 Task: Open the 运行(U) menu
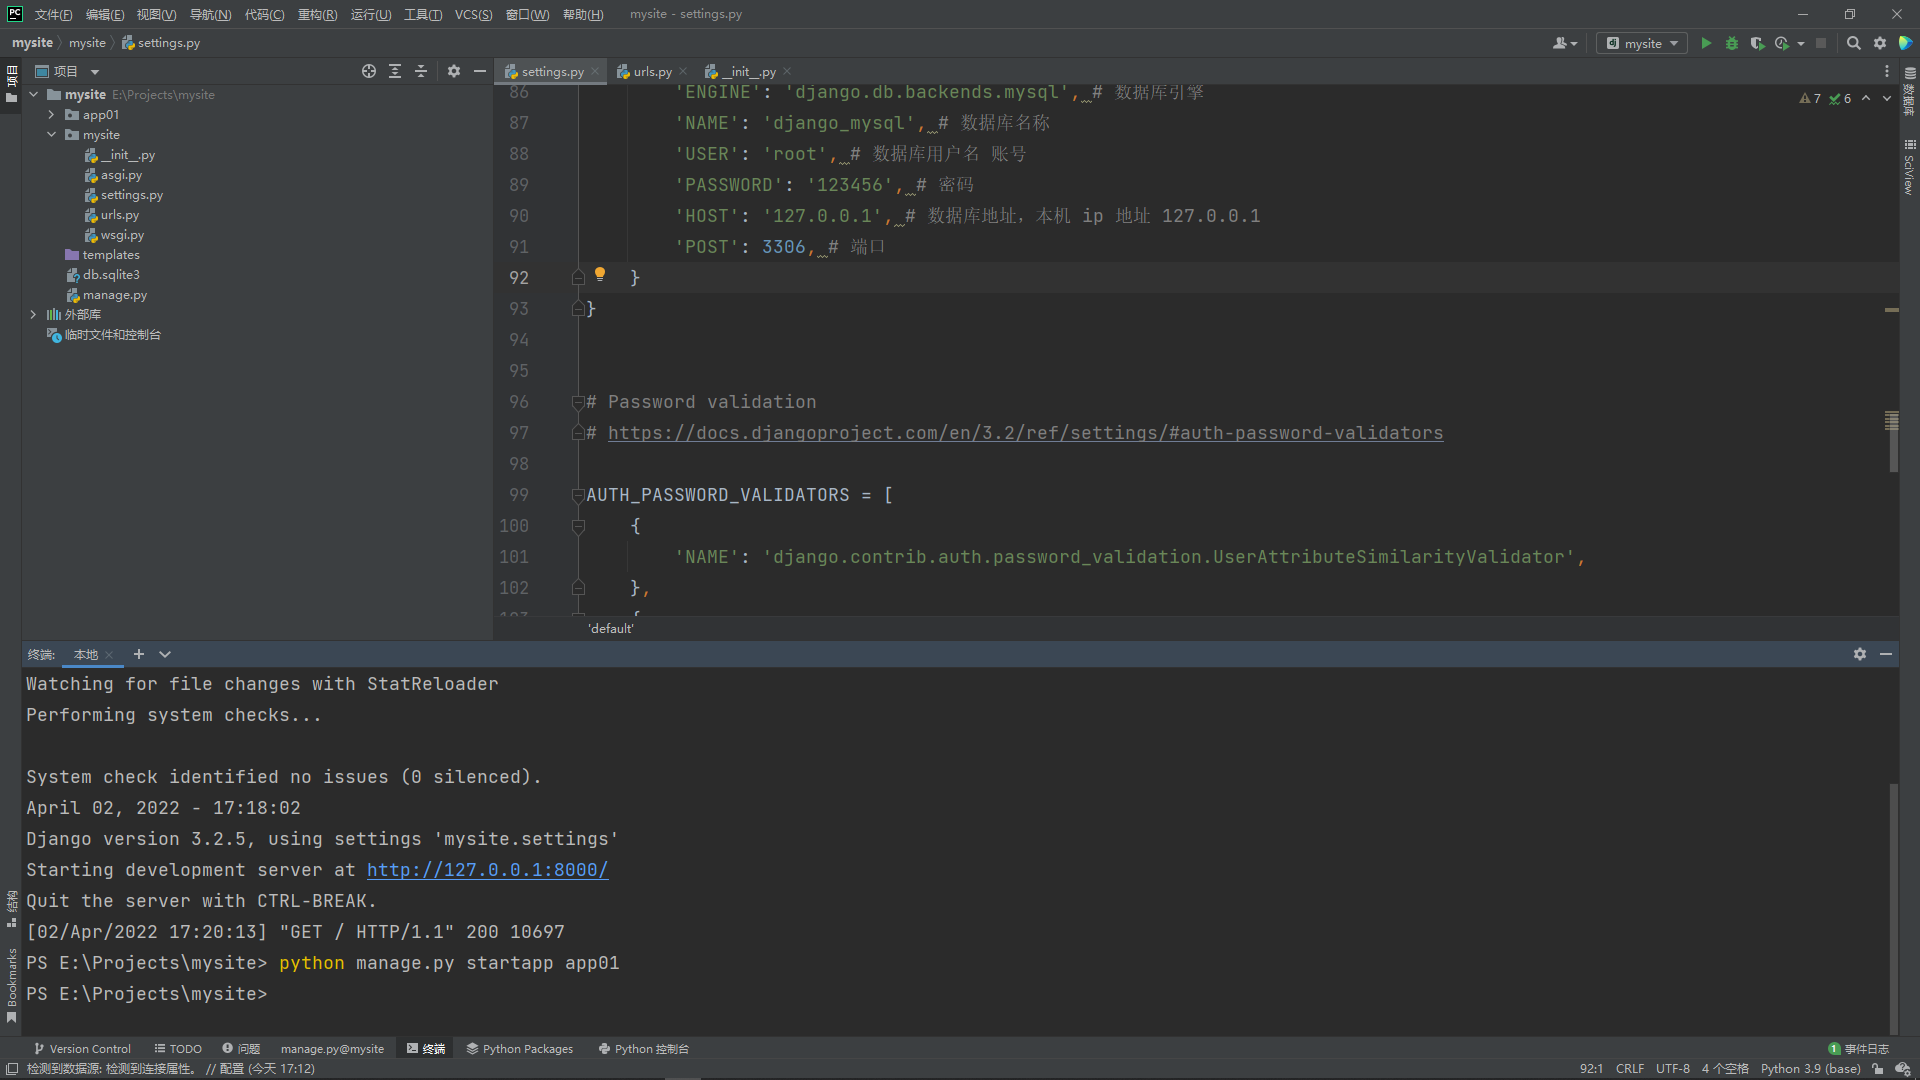[x=371, y=14]
